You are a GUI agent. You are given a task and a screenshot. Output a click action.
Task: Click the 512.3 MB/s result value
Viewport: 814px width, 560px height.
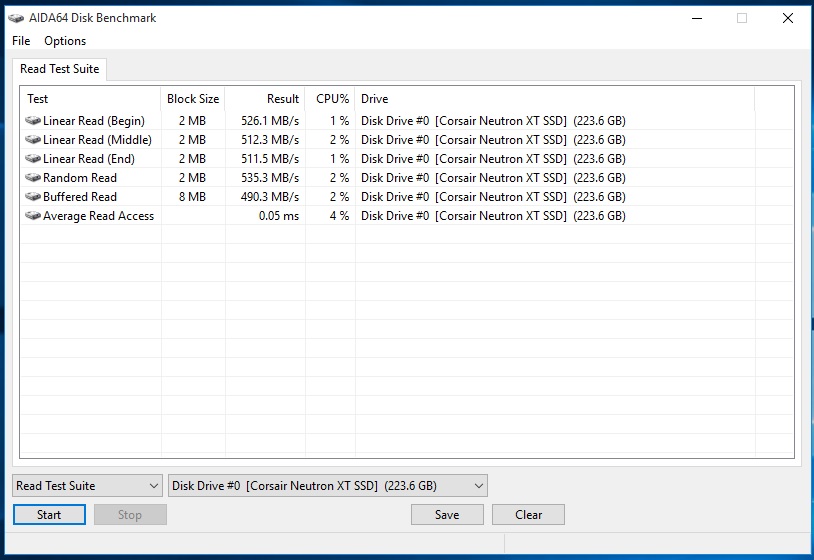[x=270, y=140]
